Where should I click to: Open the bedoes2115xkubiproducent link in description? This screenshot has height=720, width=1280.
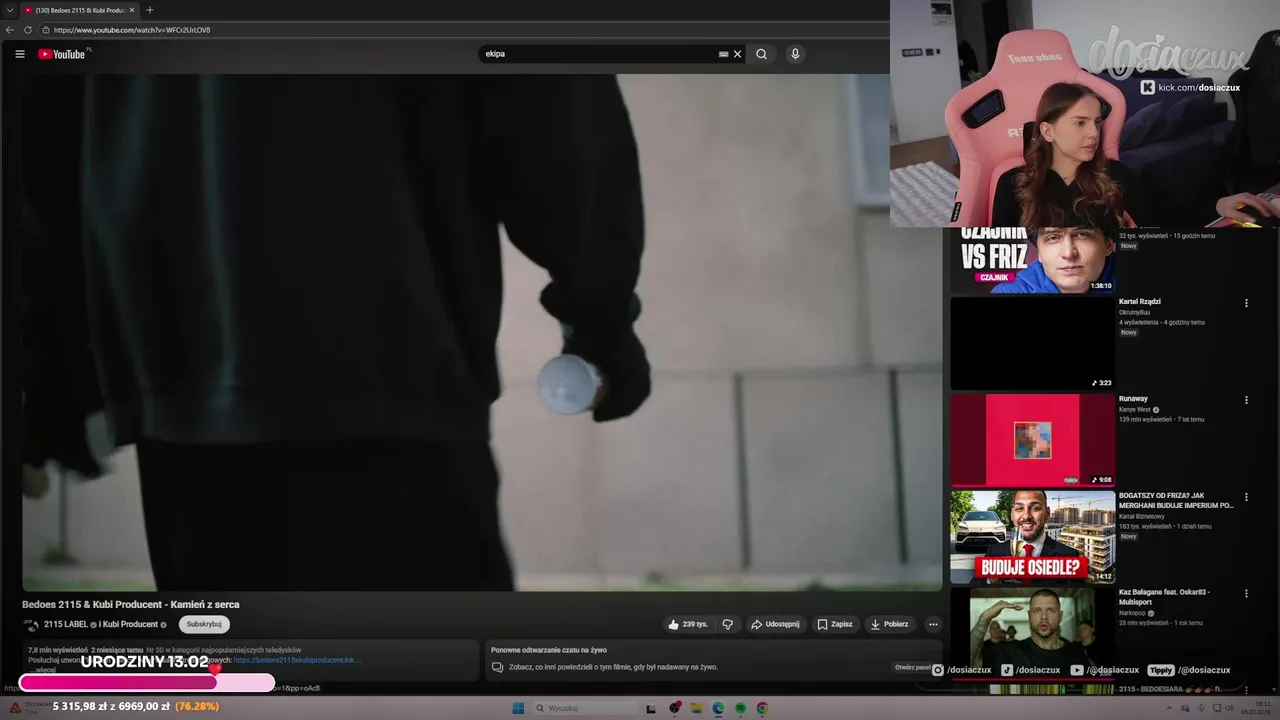pos(297,660)
